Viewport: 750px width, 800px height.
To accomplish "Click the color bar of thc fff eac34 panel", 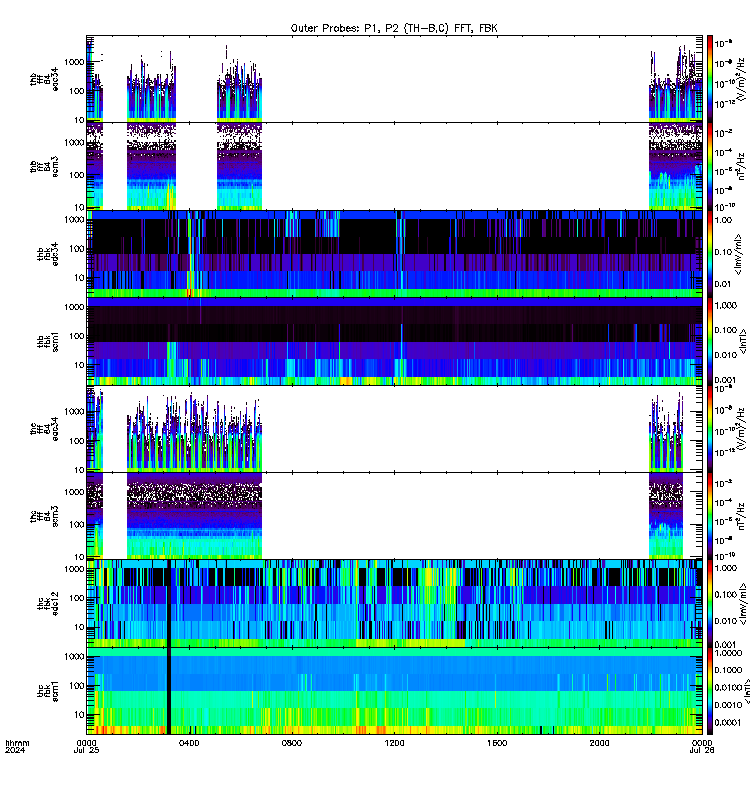I will 709,429.
